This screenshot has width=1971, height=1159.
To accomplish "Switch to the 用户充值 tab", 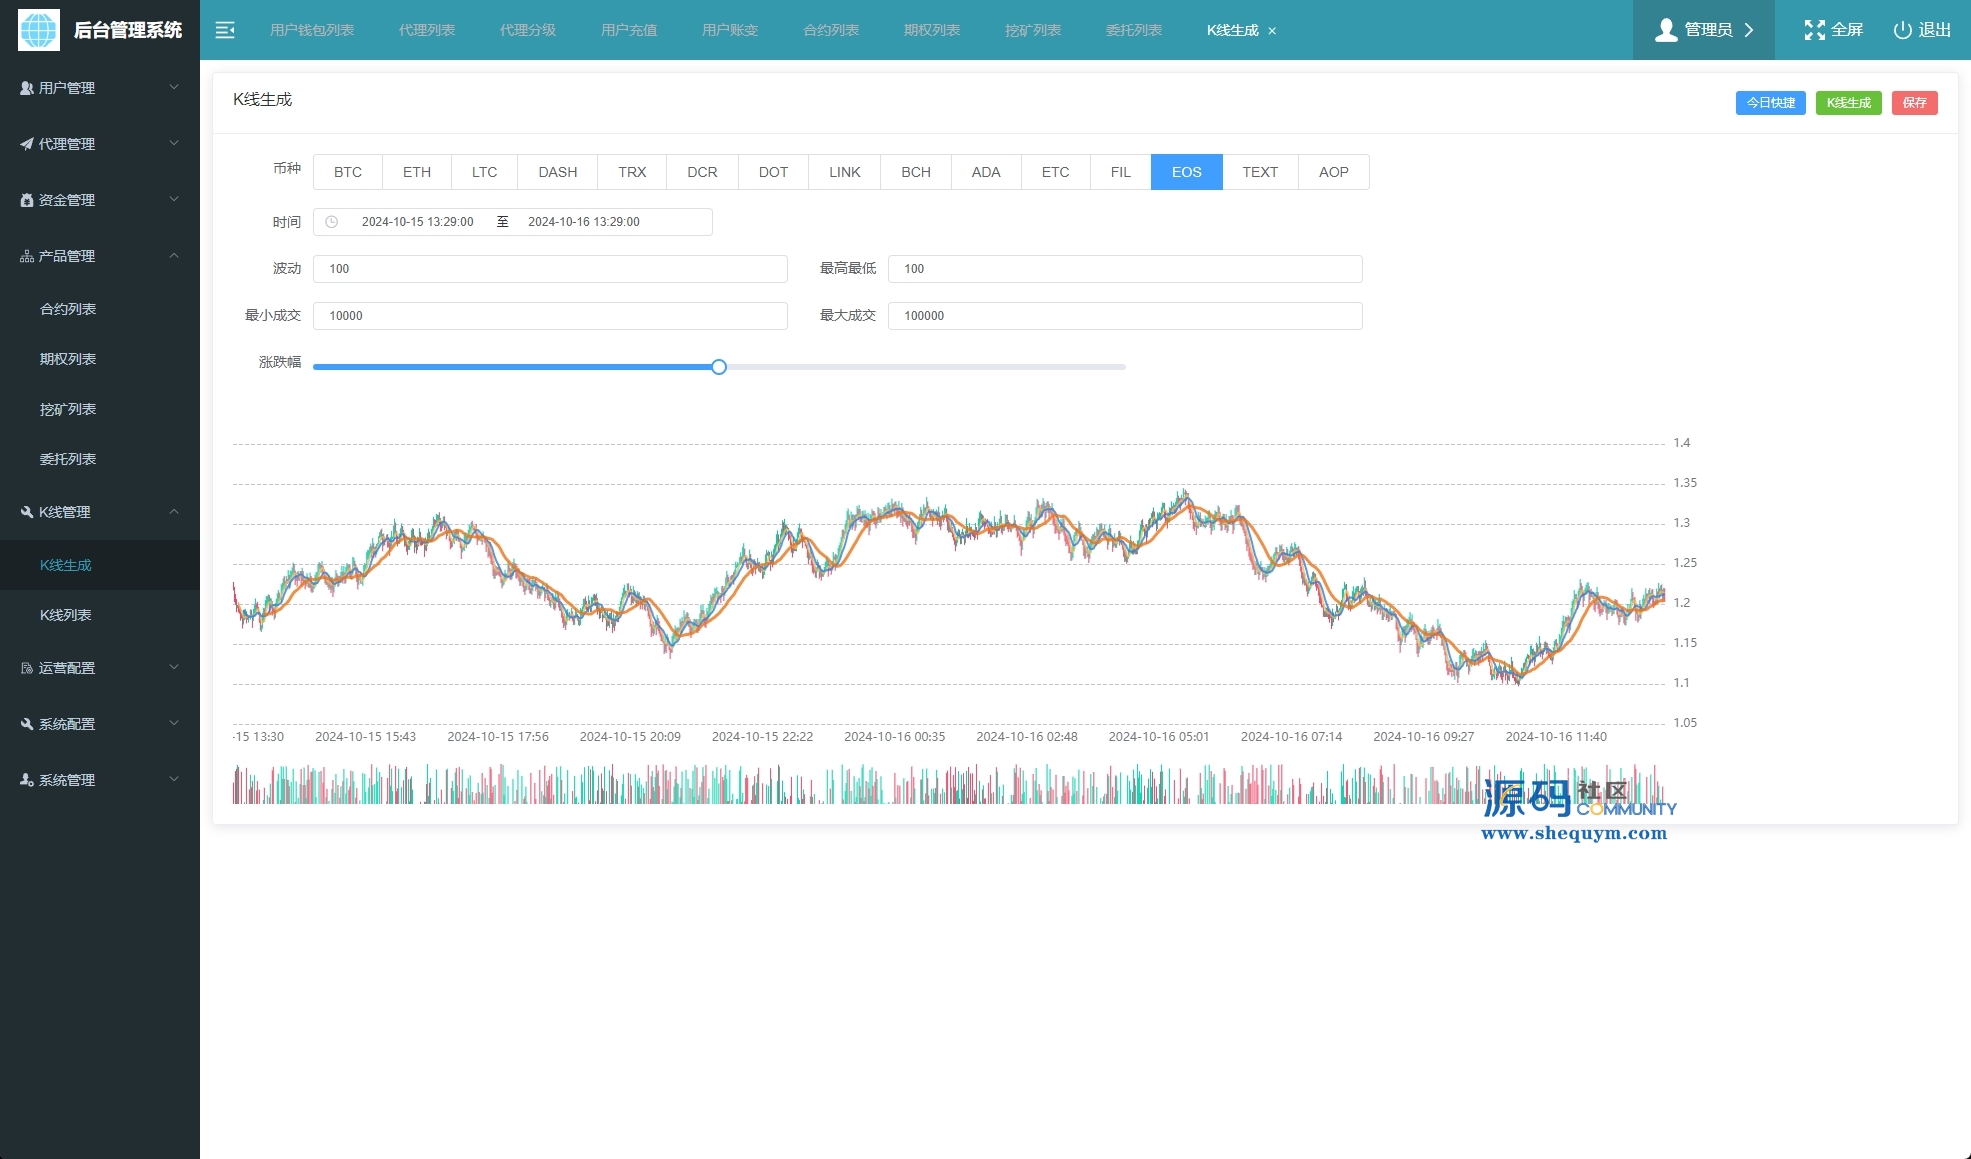I will pyautogui.click(x=629, y=30).
